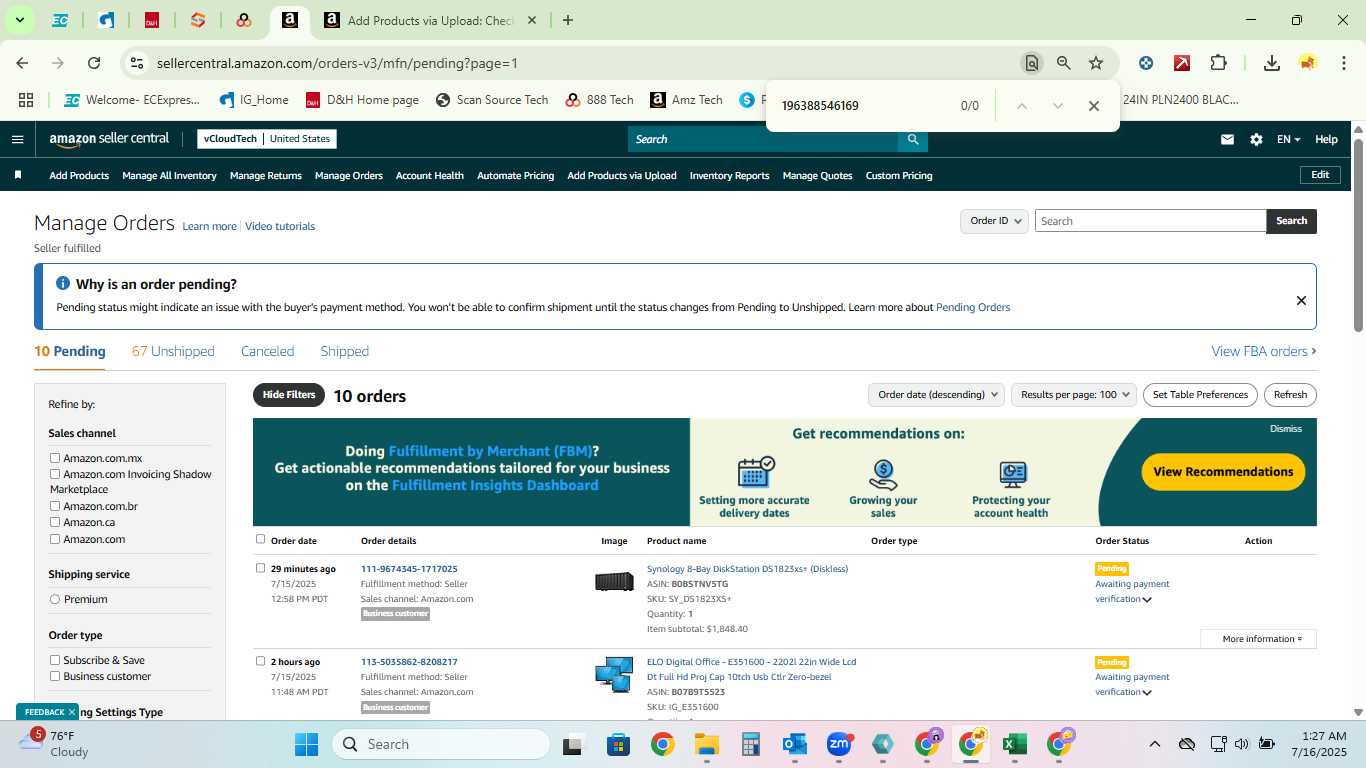The height and width of the screenshot is (768, 1366).
Task: Open browser downloads icon
Action: 1272,63
